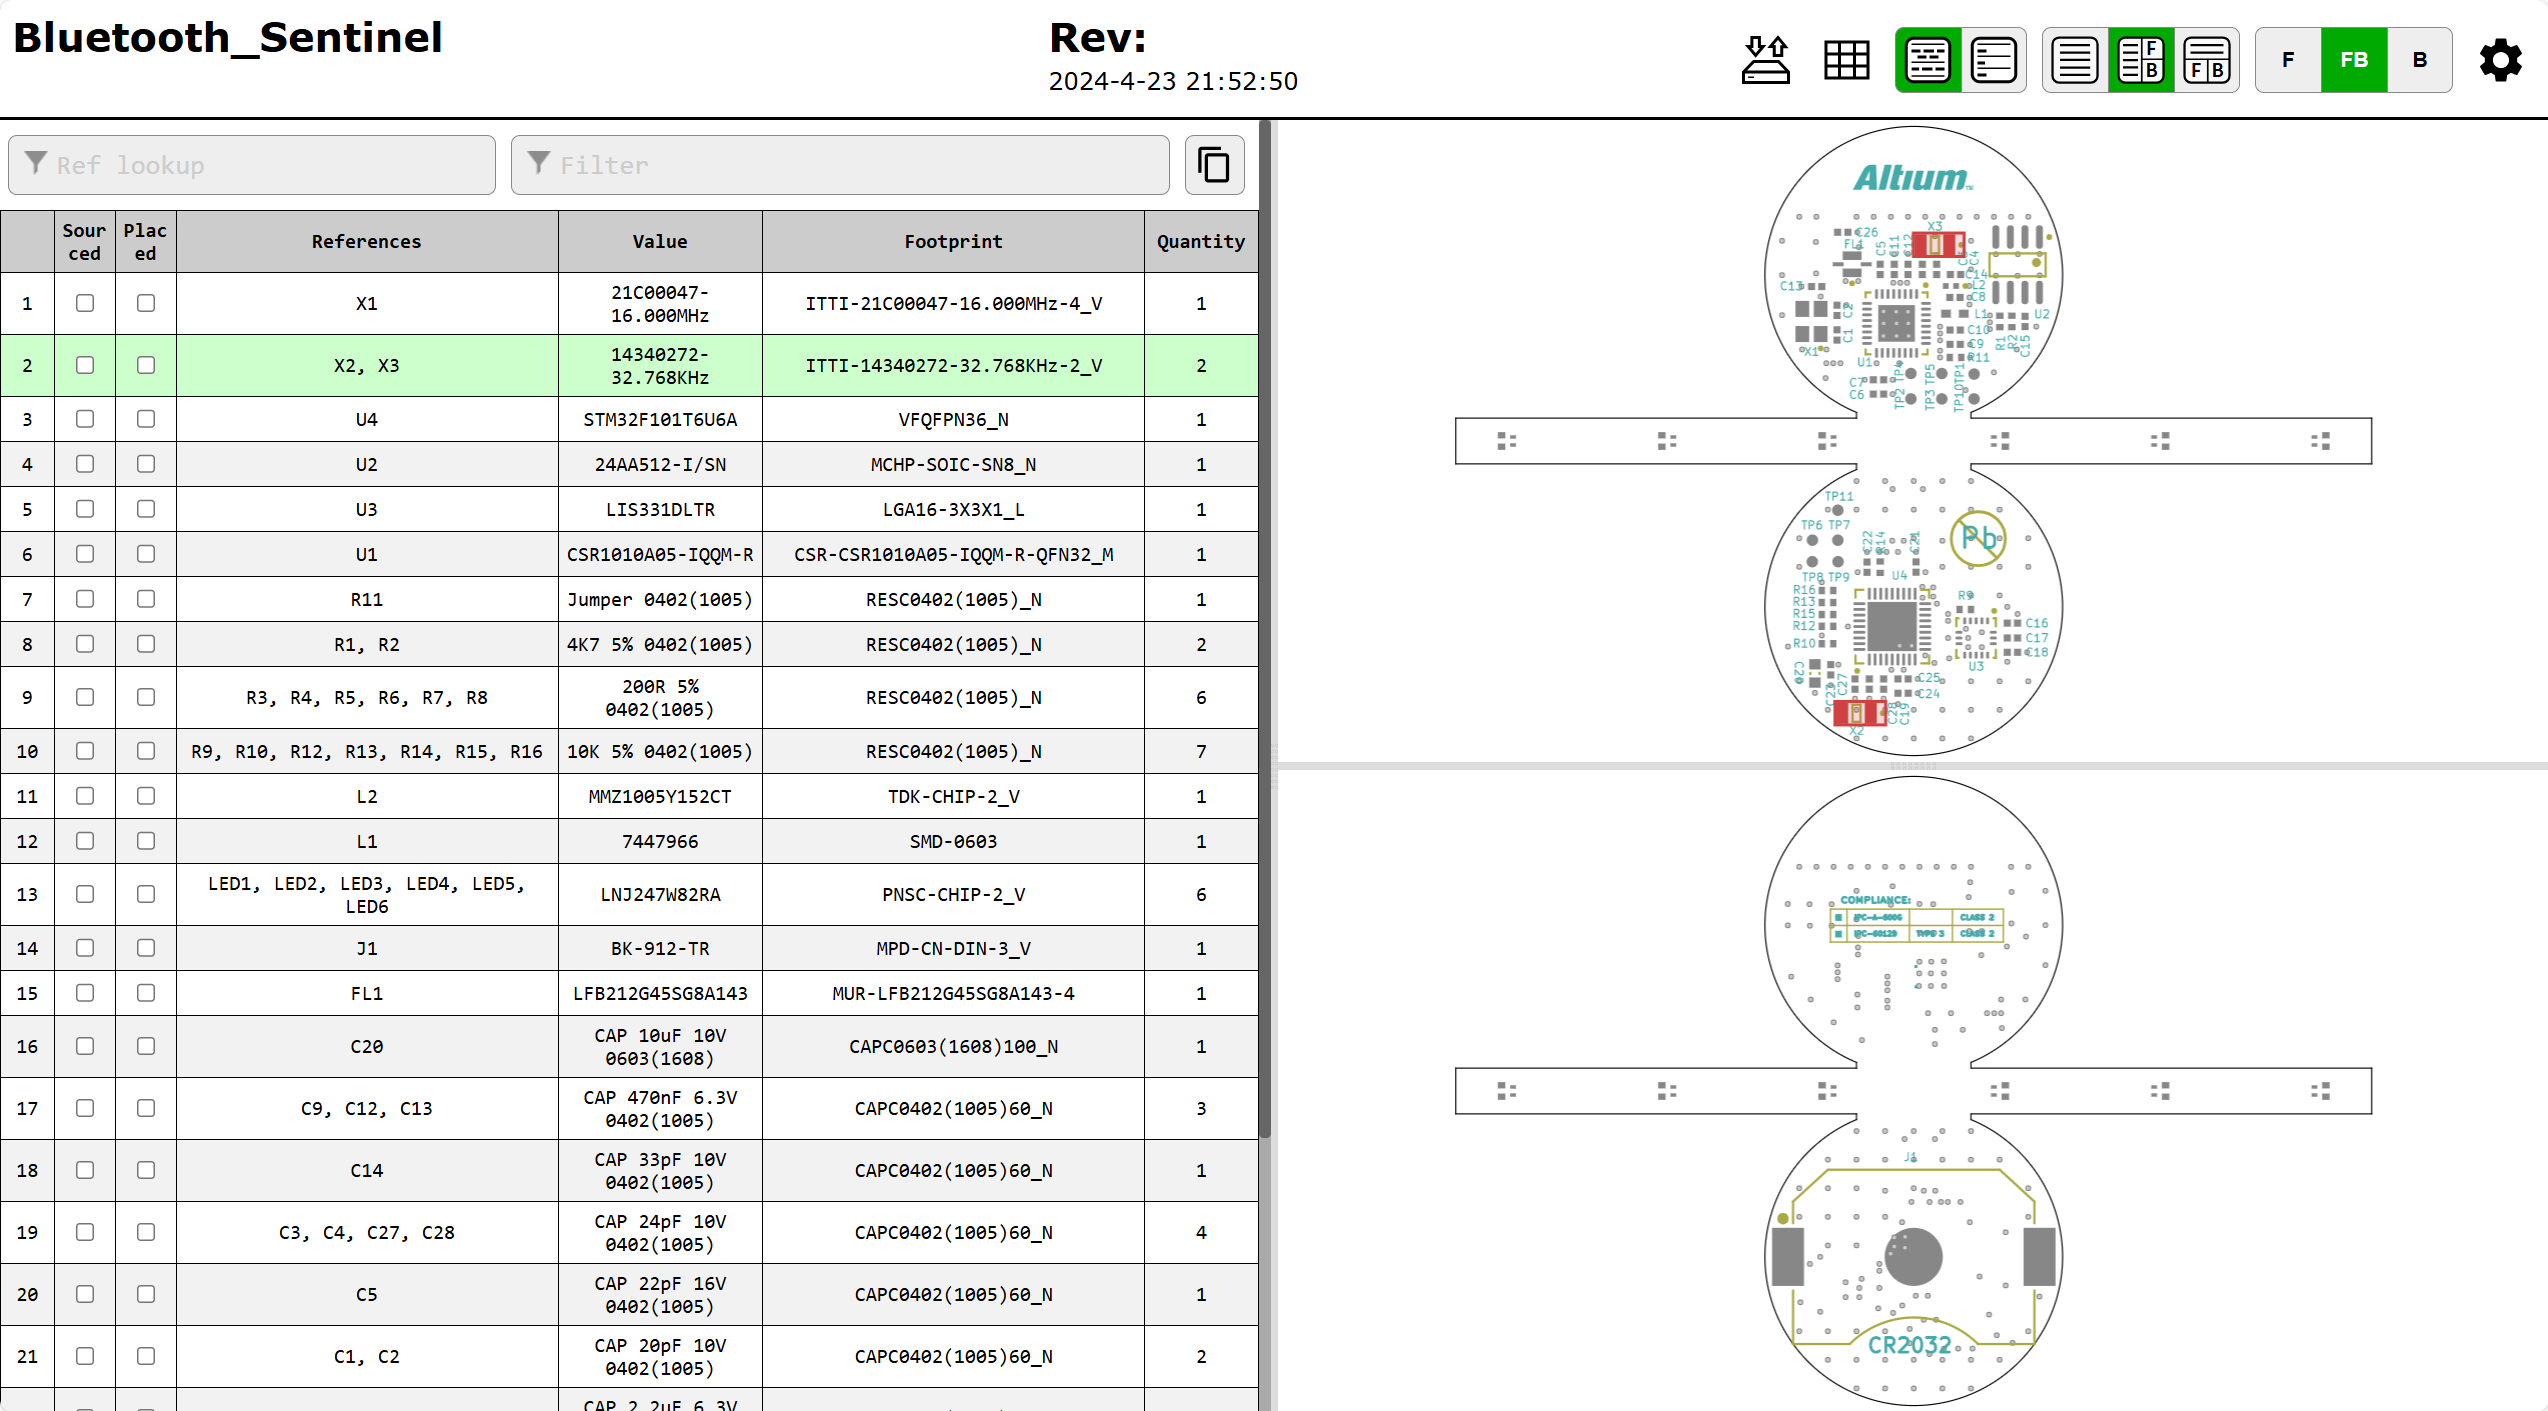Switch to BOM top-bottom layout icon
Viewport: 2548px width, 1411px height.
(2206, 60)
